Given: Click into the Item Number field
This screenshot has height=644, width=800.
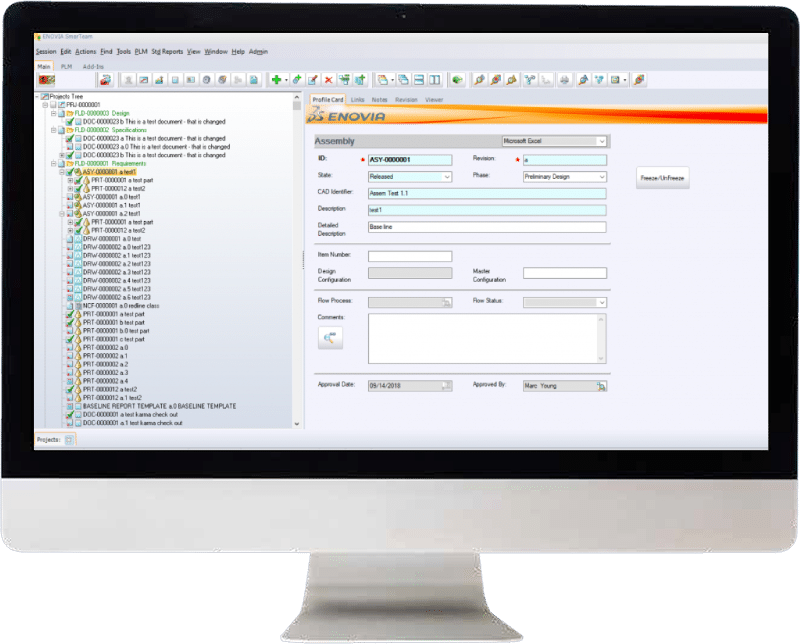Looking at the screenshot, I should (x=410, y=257).
